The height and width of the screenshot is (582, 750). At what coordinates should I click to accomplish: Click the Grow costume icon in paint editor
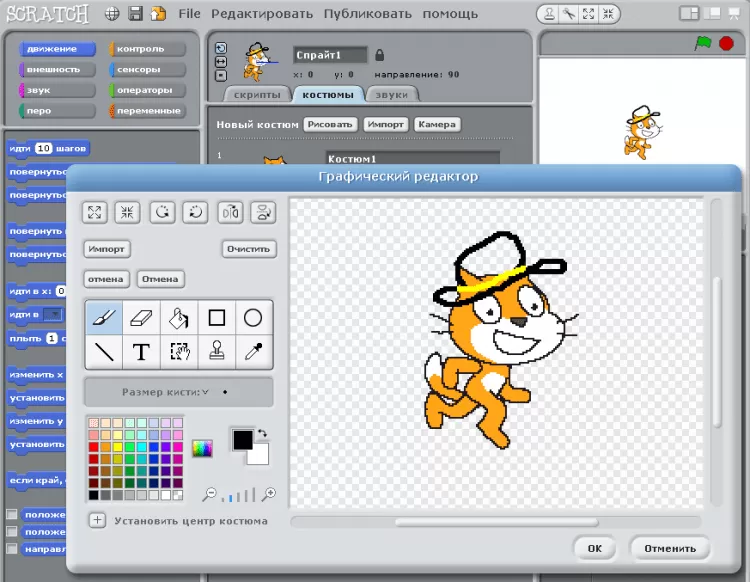pyautogui.click(x=94, y=212)
